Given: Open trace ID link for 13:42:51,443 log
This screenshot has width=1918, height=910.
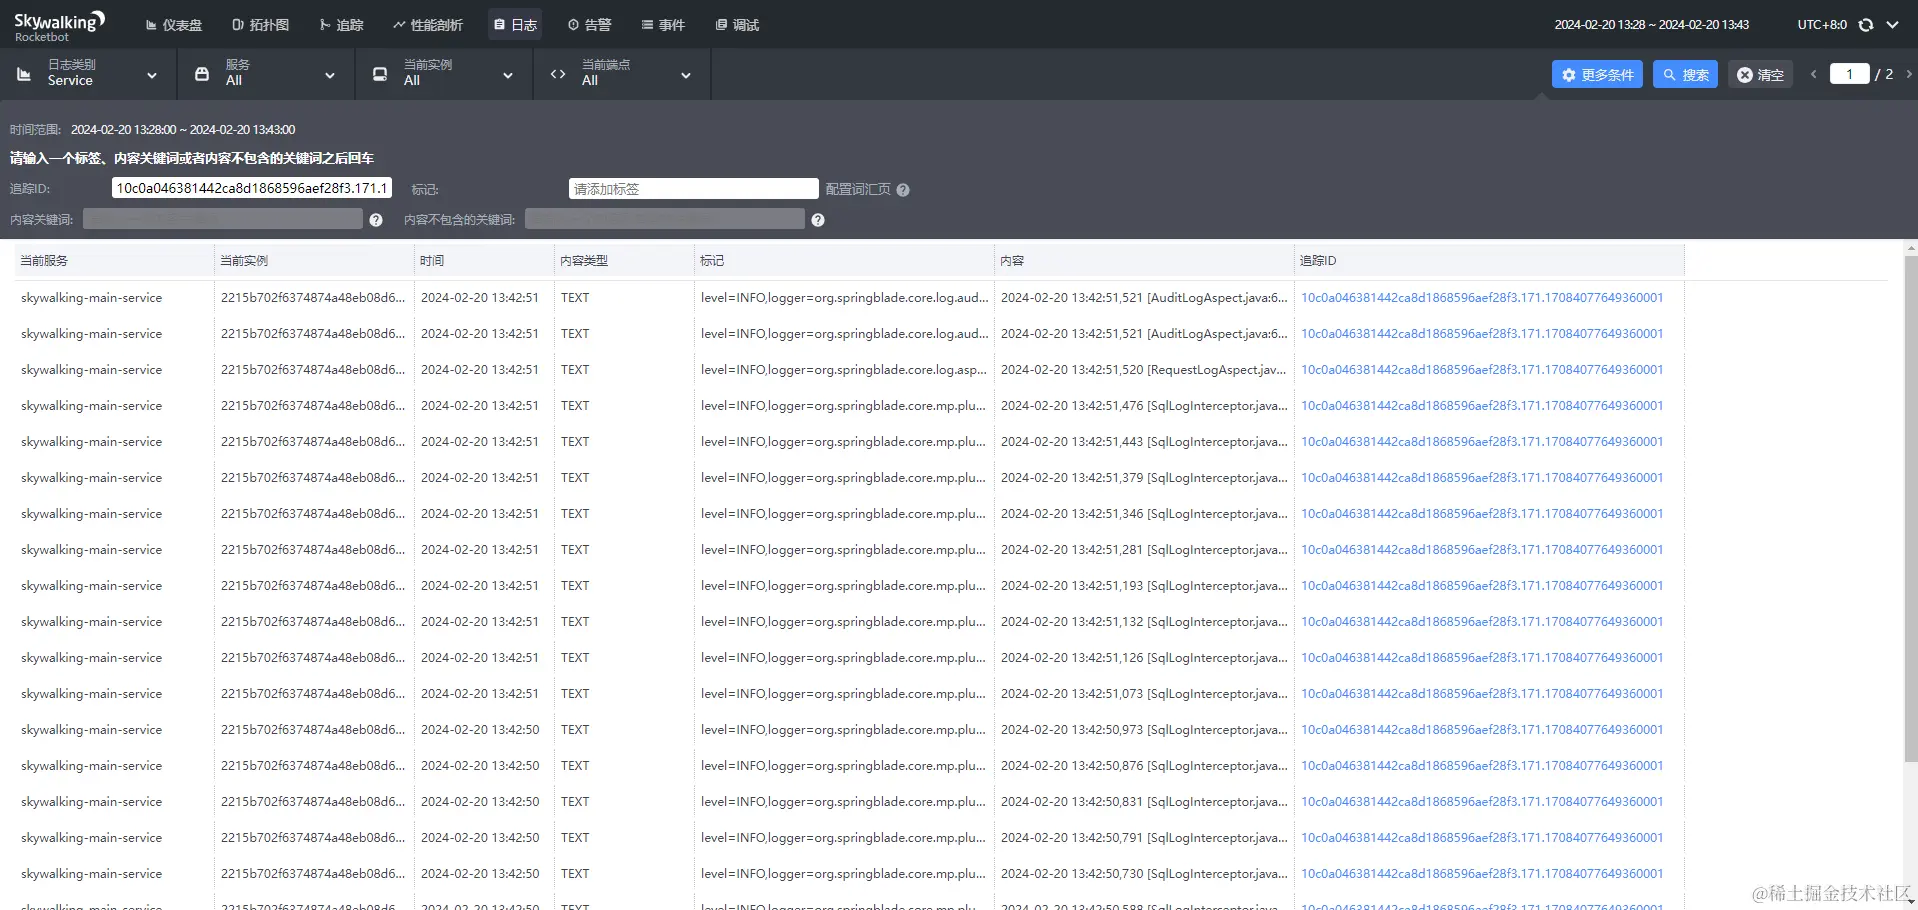Looking at the screenshot, I should (x=1482, y=442).
